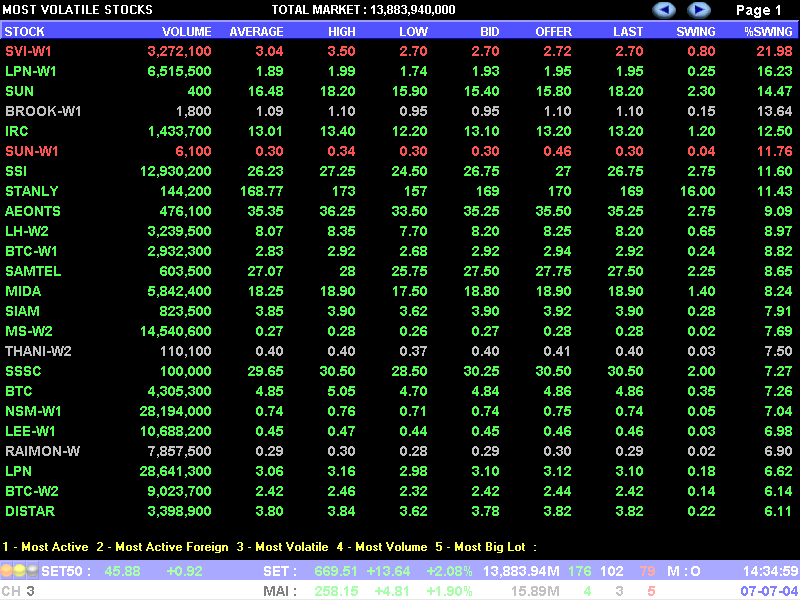Go to the next page with the right arrow
The width and height of the screenshot is (800, 600).
(x=698, y=10)
